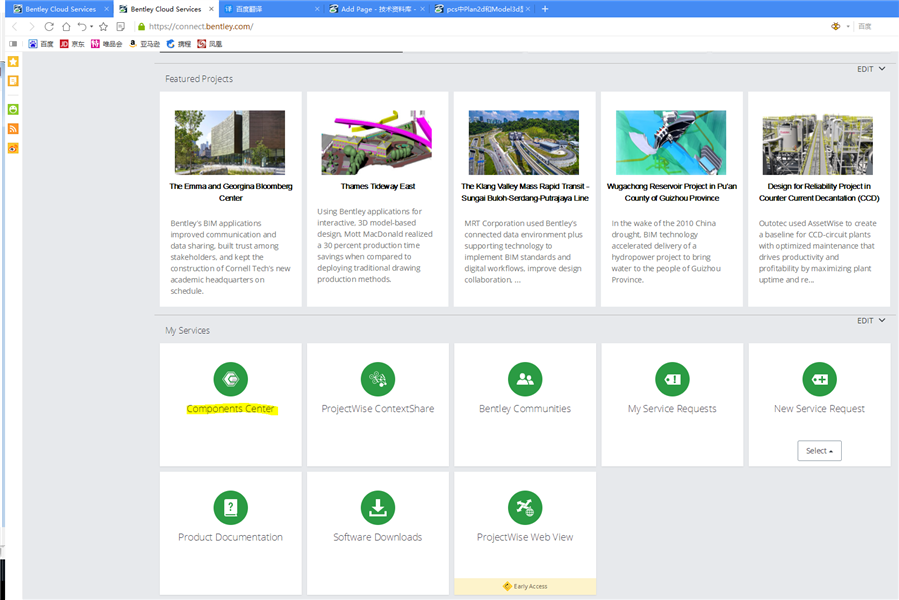
Task: Close the pcs中Plan2d和Model3d tab
Action: [x=528, y=9]
